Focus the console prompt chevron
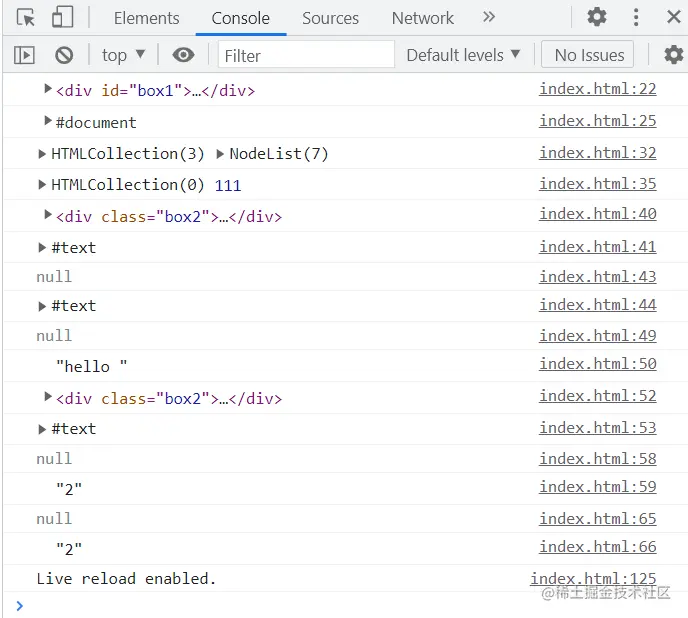 (x=19, y=606)
